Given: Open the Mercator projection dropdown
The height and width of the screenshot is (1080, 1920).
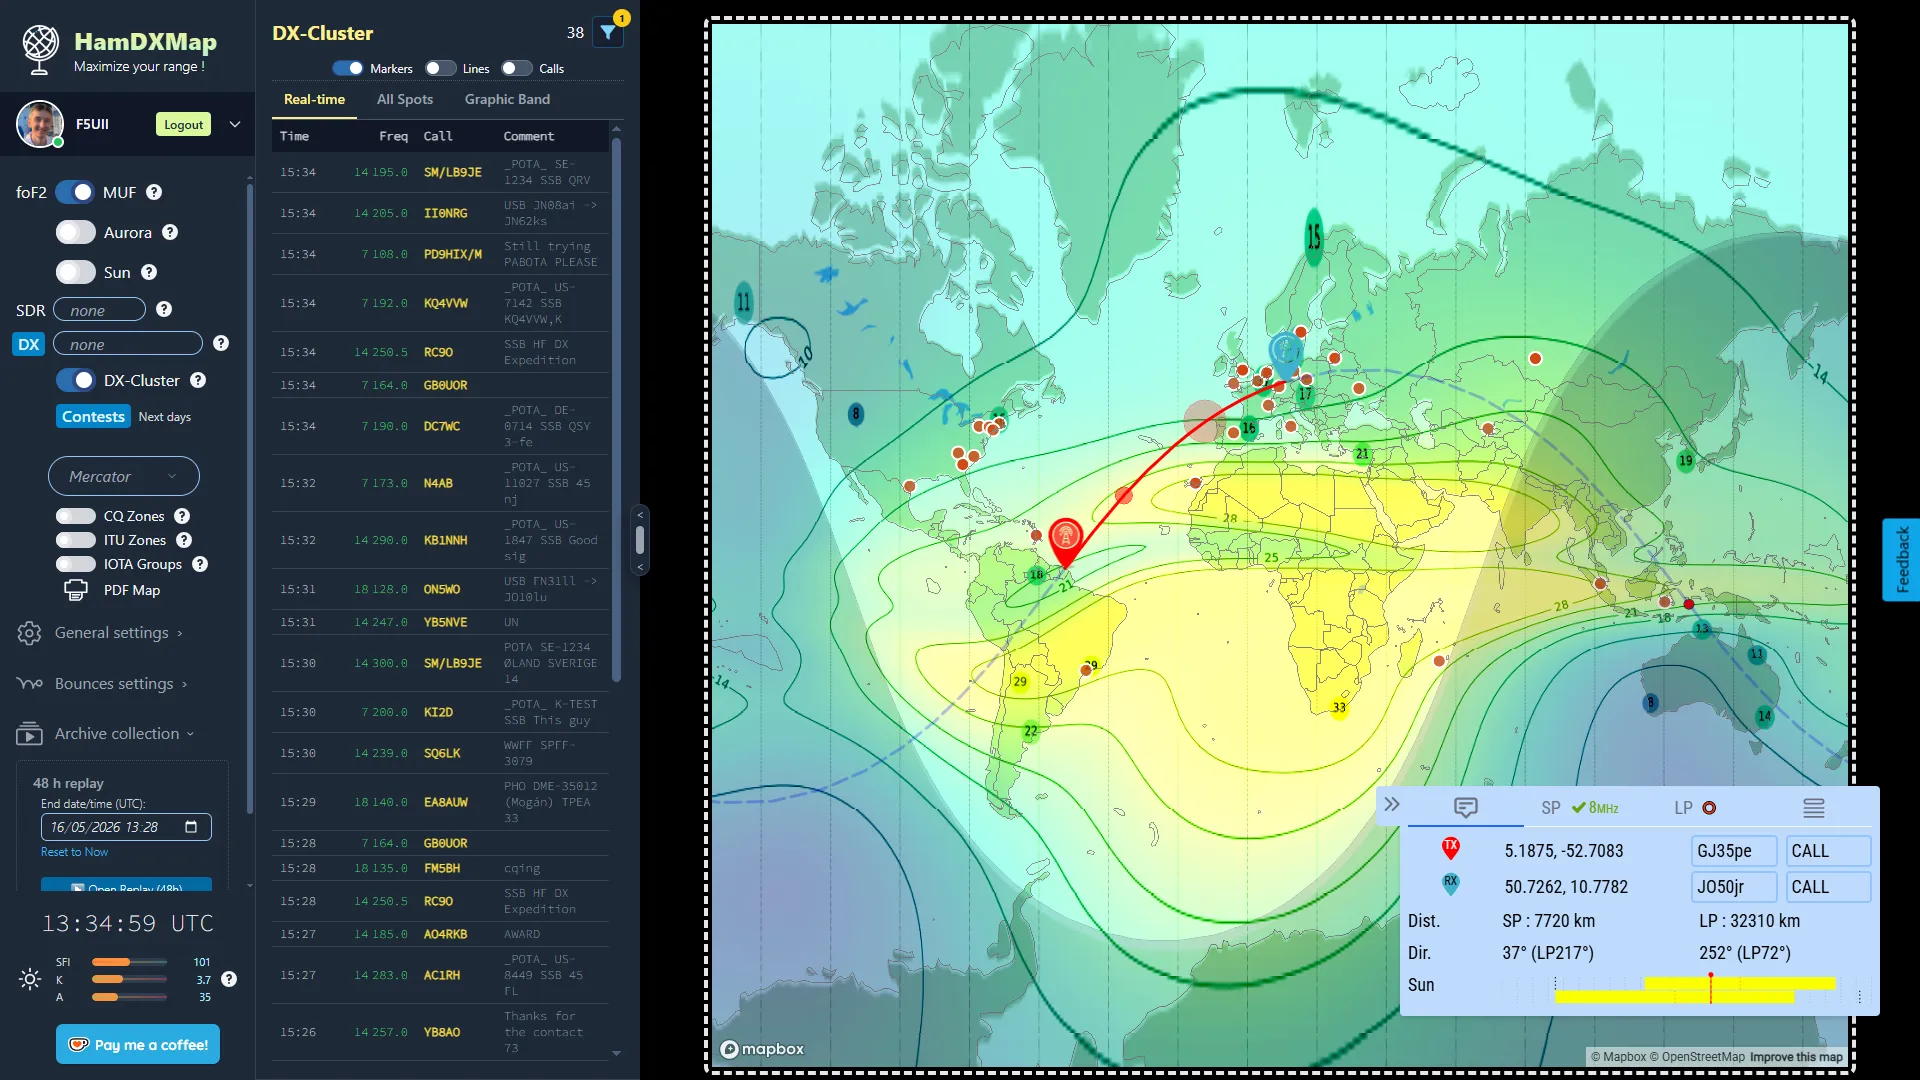Looking at the screenshot, I should tap(124, 476).
